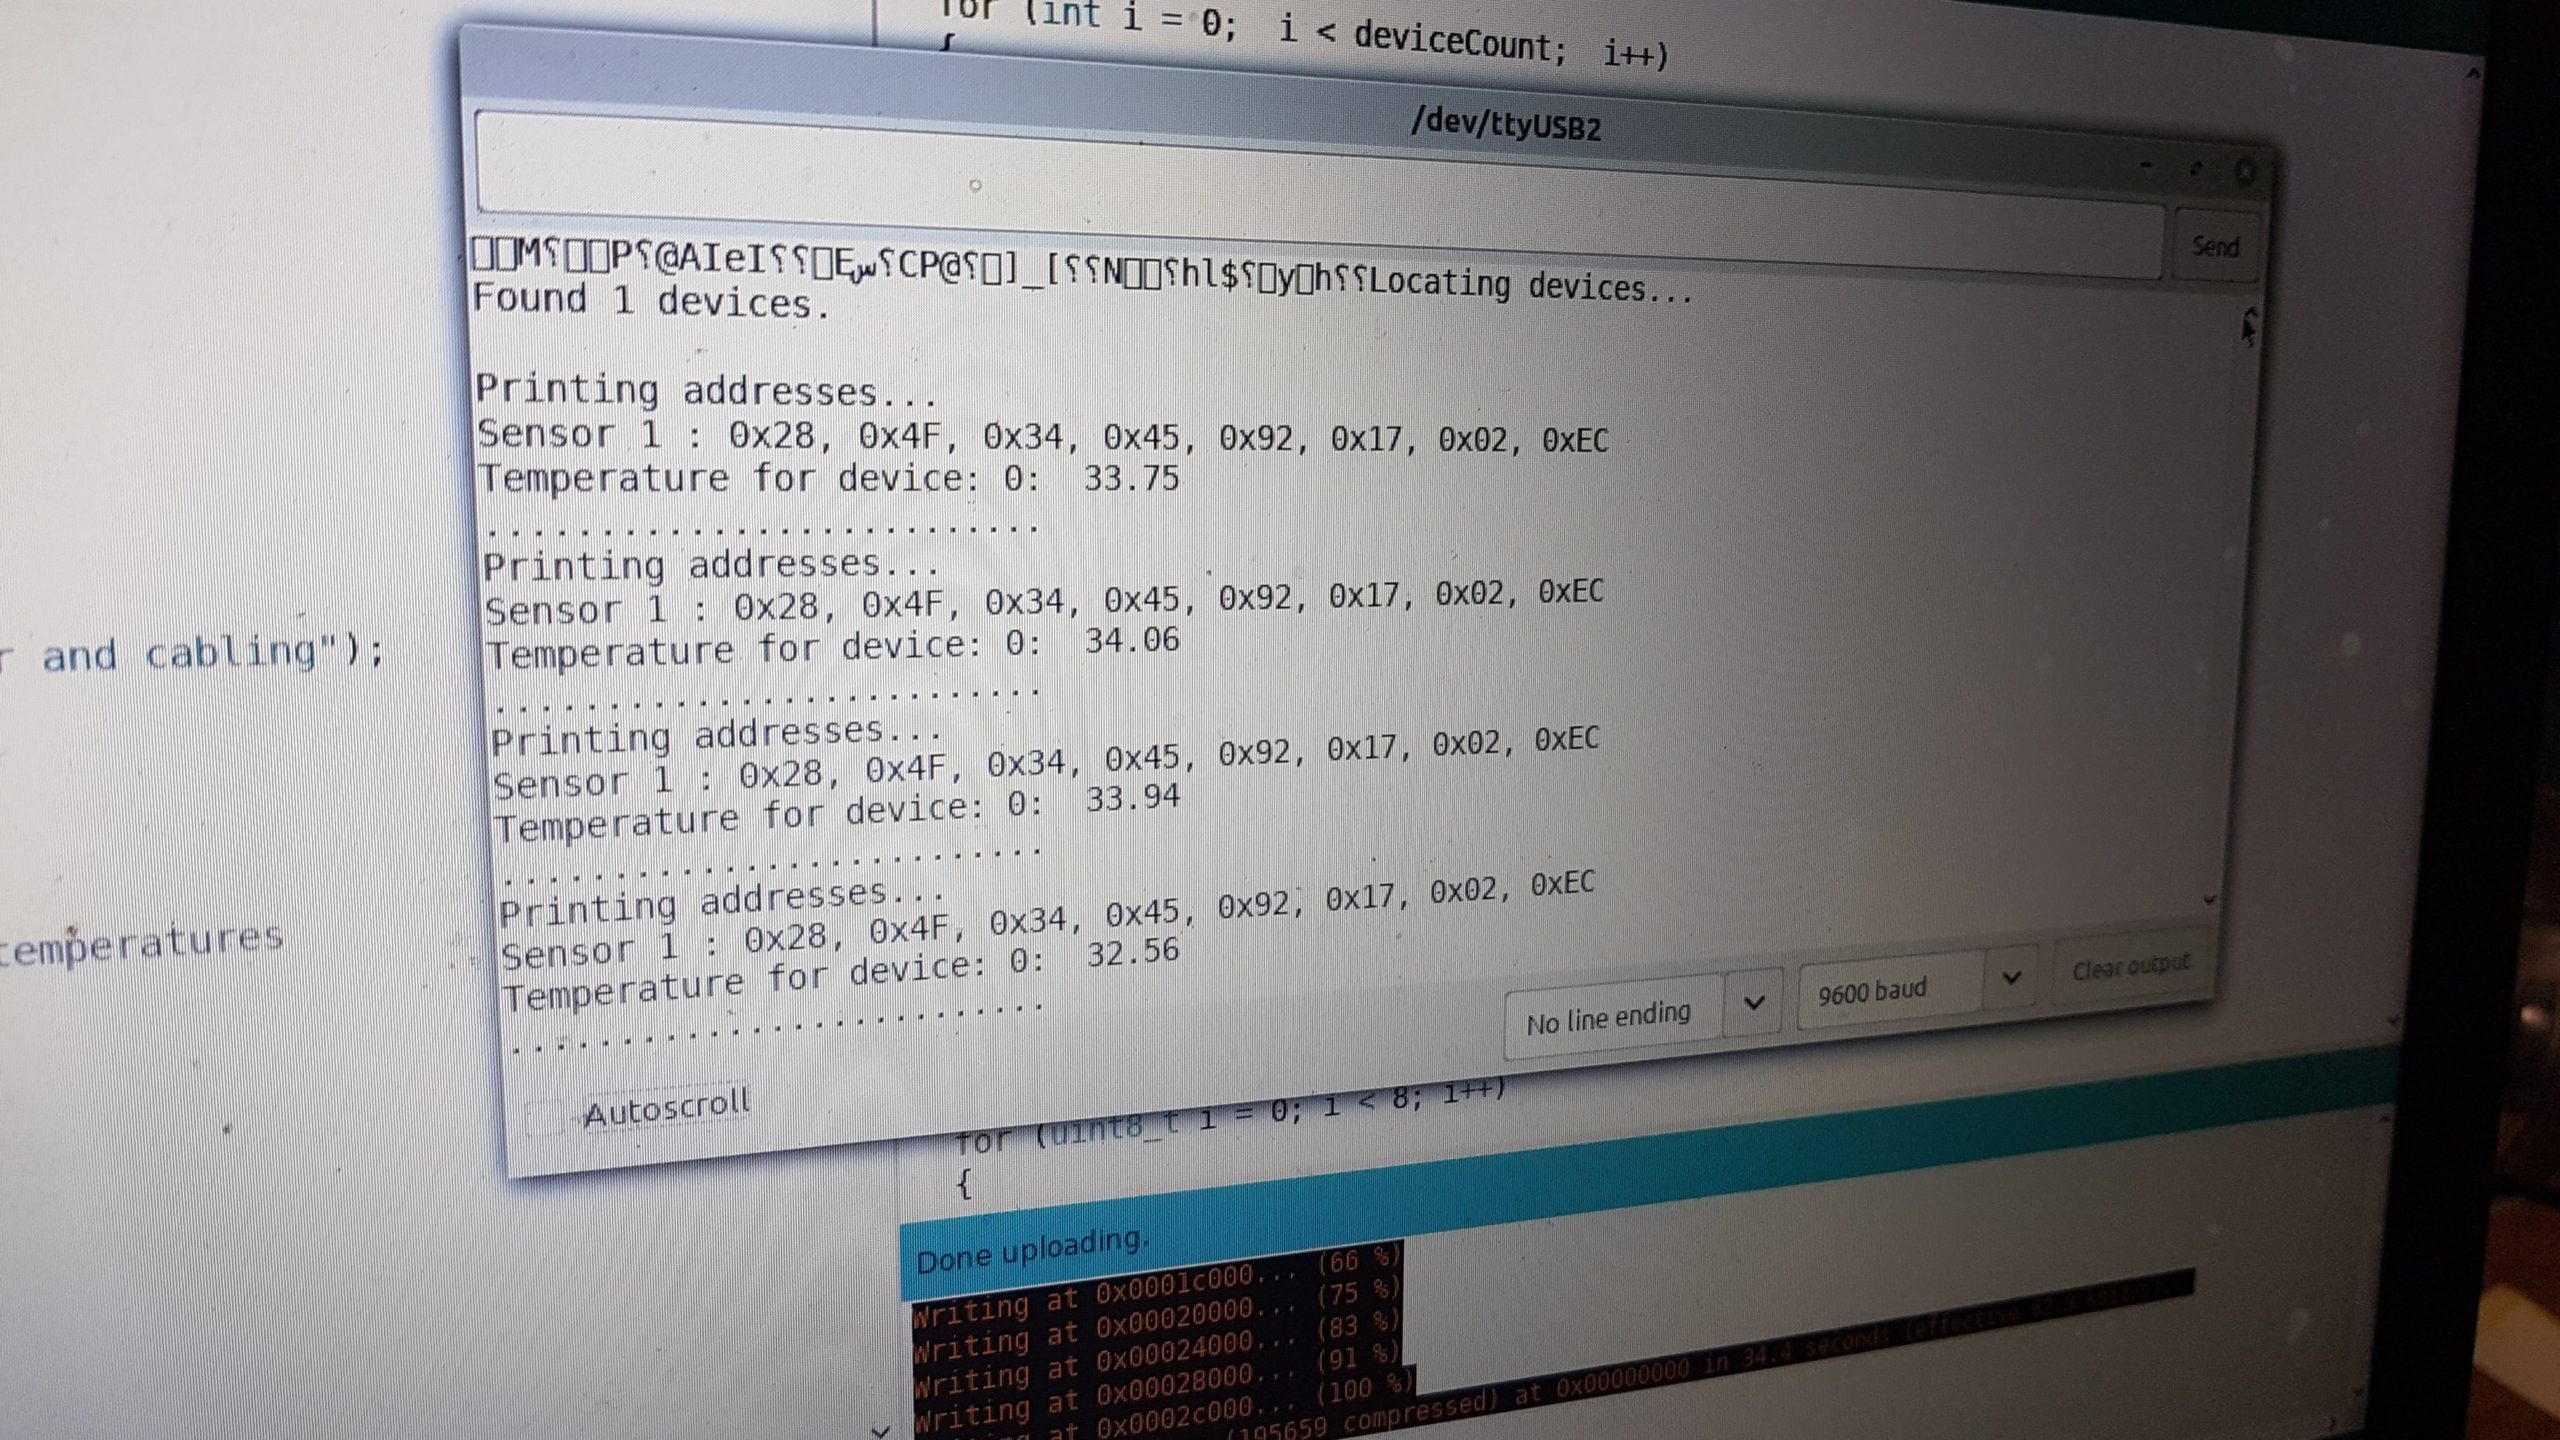
Task: Click code line 'for (uint8_t i = 0; i < 8; i++)'
Action: (x=1230, y=1118)
